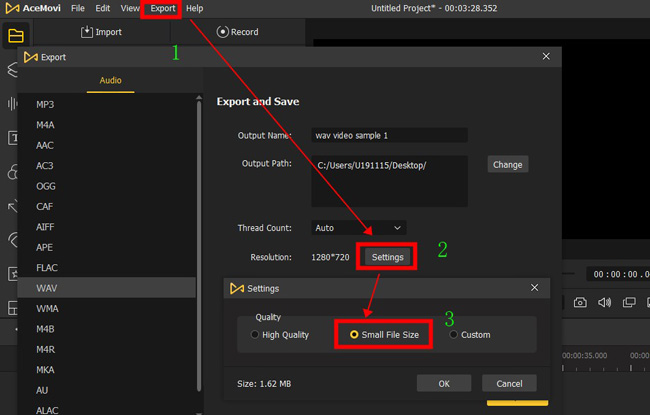Click Cancel in Settings dialog

[x=509, y=383]
